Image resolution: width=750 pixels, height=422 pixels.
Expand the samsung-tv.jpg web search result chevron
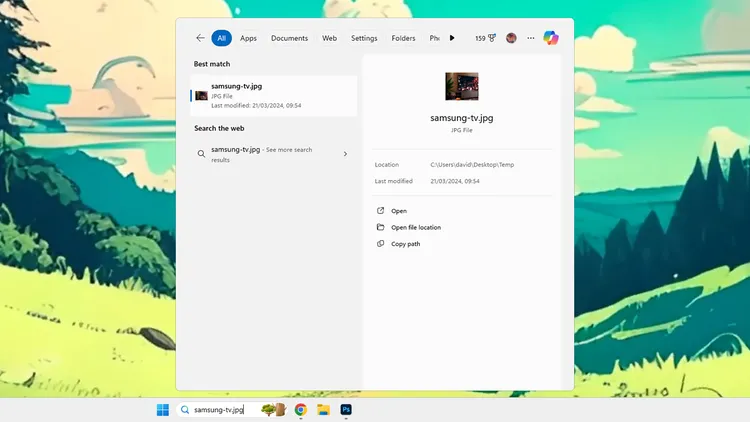[345, 154]
